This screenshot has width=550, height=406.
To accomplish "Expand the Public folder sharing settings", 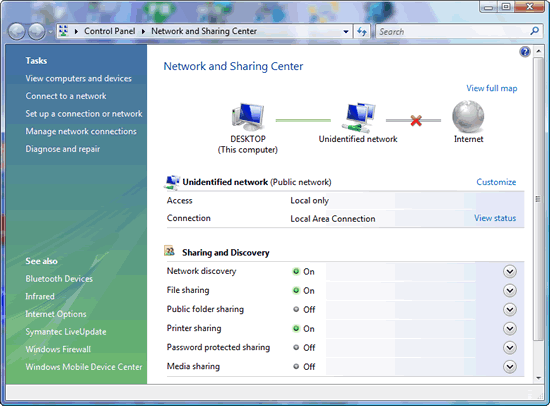I will tap(509, 310).
